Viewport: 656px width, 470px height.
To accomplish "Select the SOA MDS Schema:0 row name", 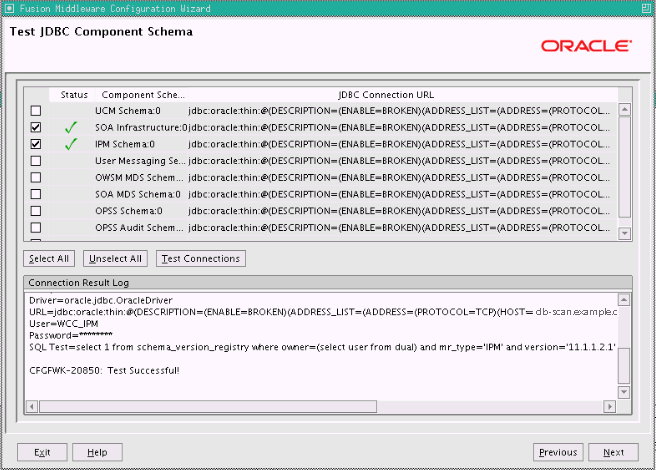I will (138, 195).
